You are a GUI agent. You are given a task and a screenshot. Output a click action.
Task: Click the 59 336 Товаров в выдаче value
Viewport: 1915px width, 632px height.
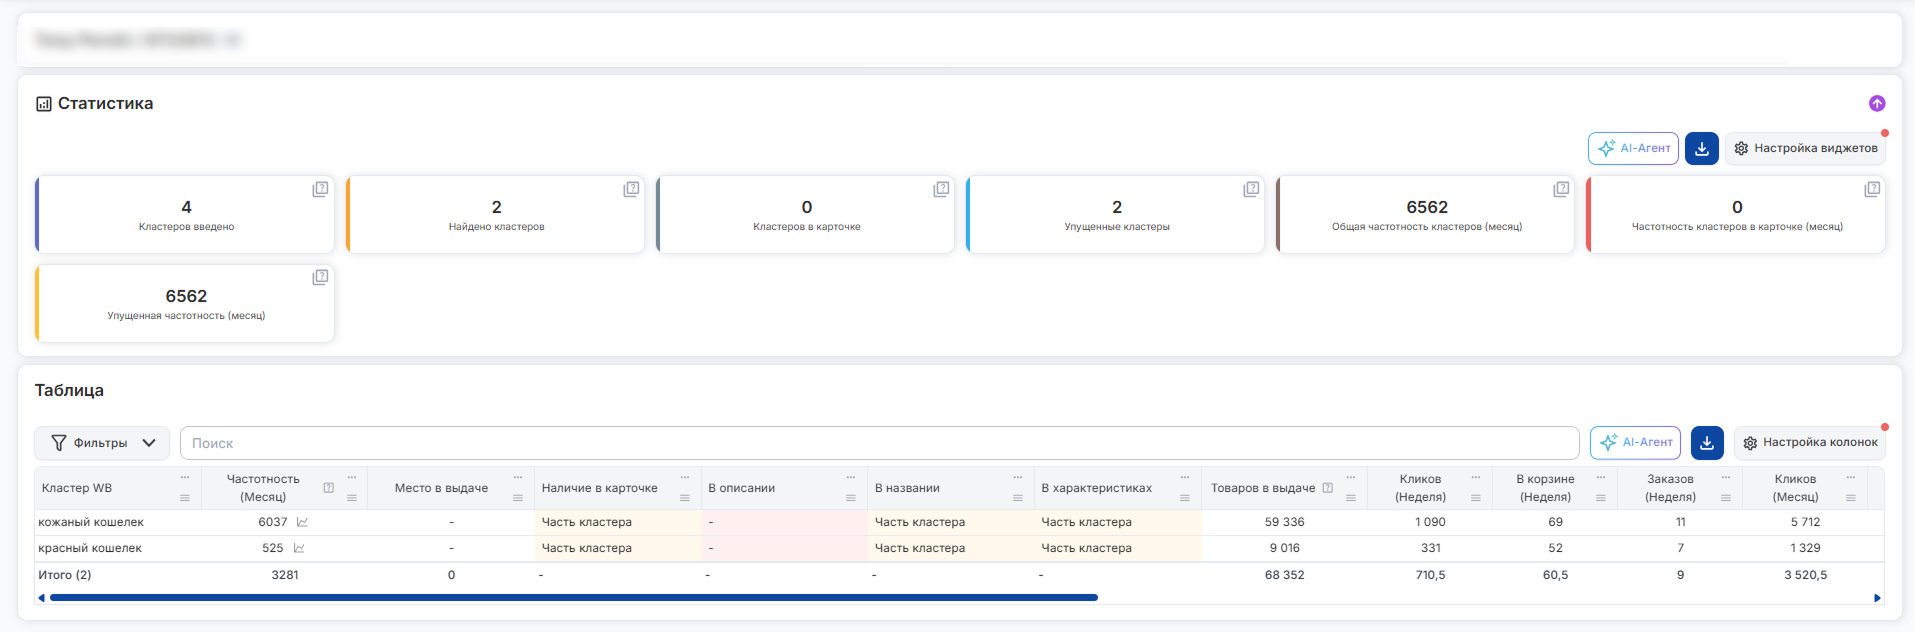pyautogui.click(x=1284, y=522)
